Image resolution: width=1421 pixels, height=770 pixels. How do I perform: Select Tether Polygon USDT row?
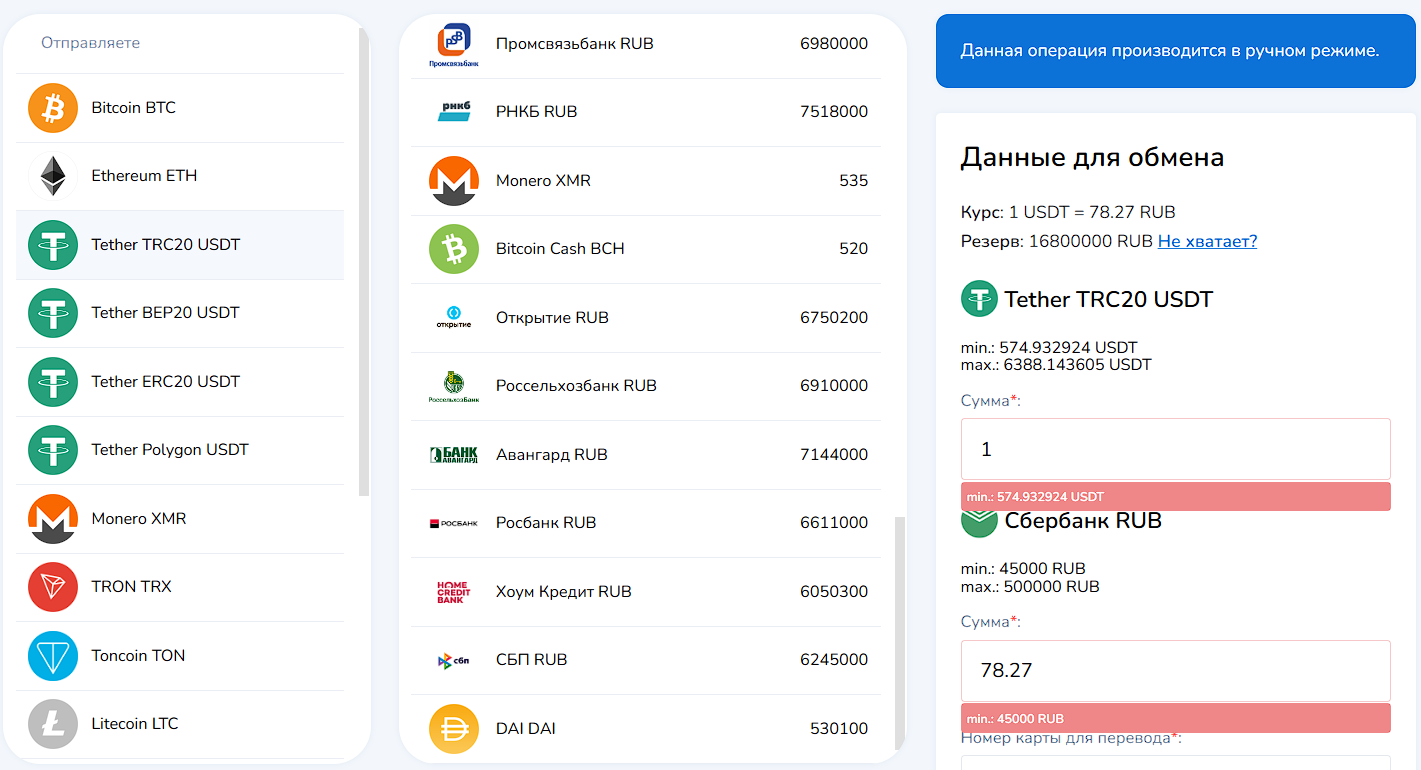point(180,450)
